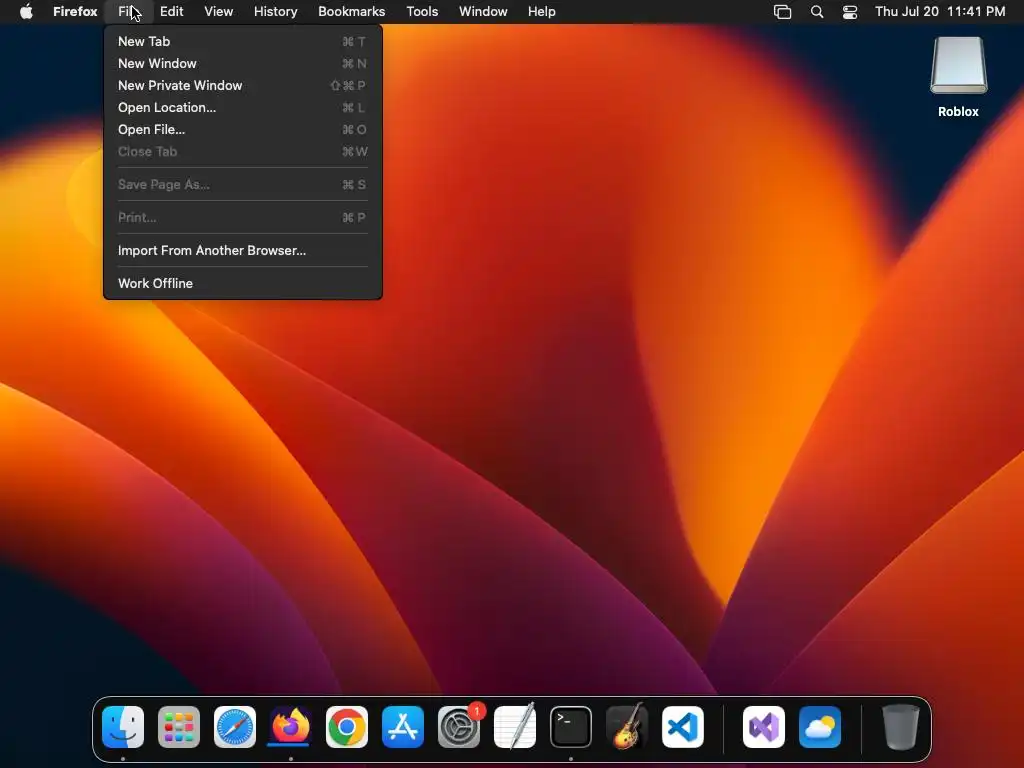Open Launchpad in the Dock

coord(179,727)
